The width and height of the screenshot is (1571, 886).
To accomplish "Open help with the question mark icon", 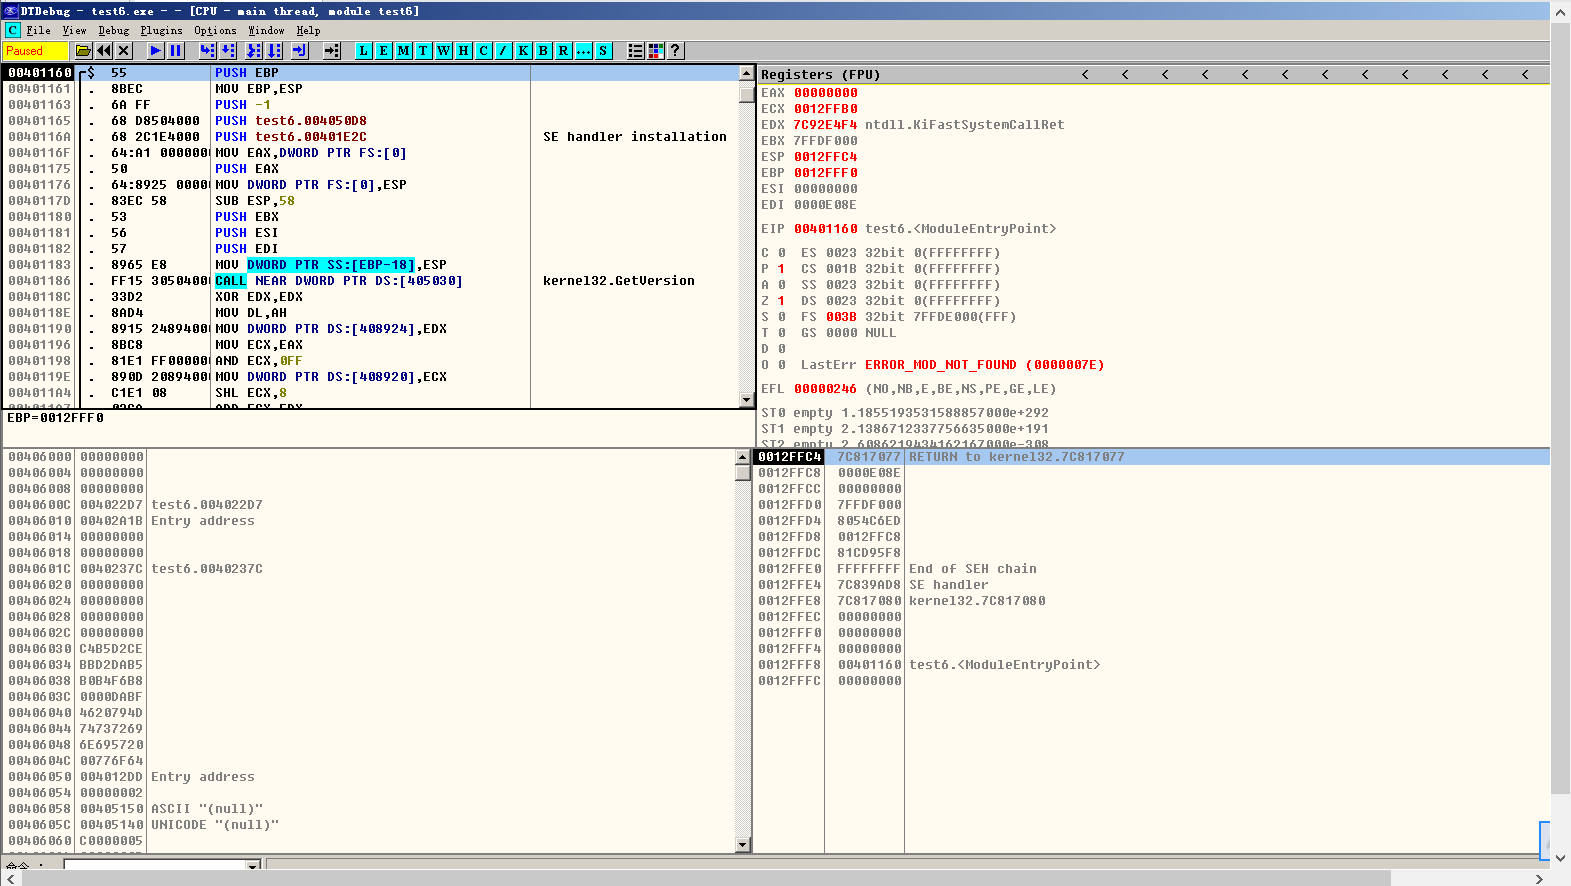I will [x=676, y=51].
